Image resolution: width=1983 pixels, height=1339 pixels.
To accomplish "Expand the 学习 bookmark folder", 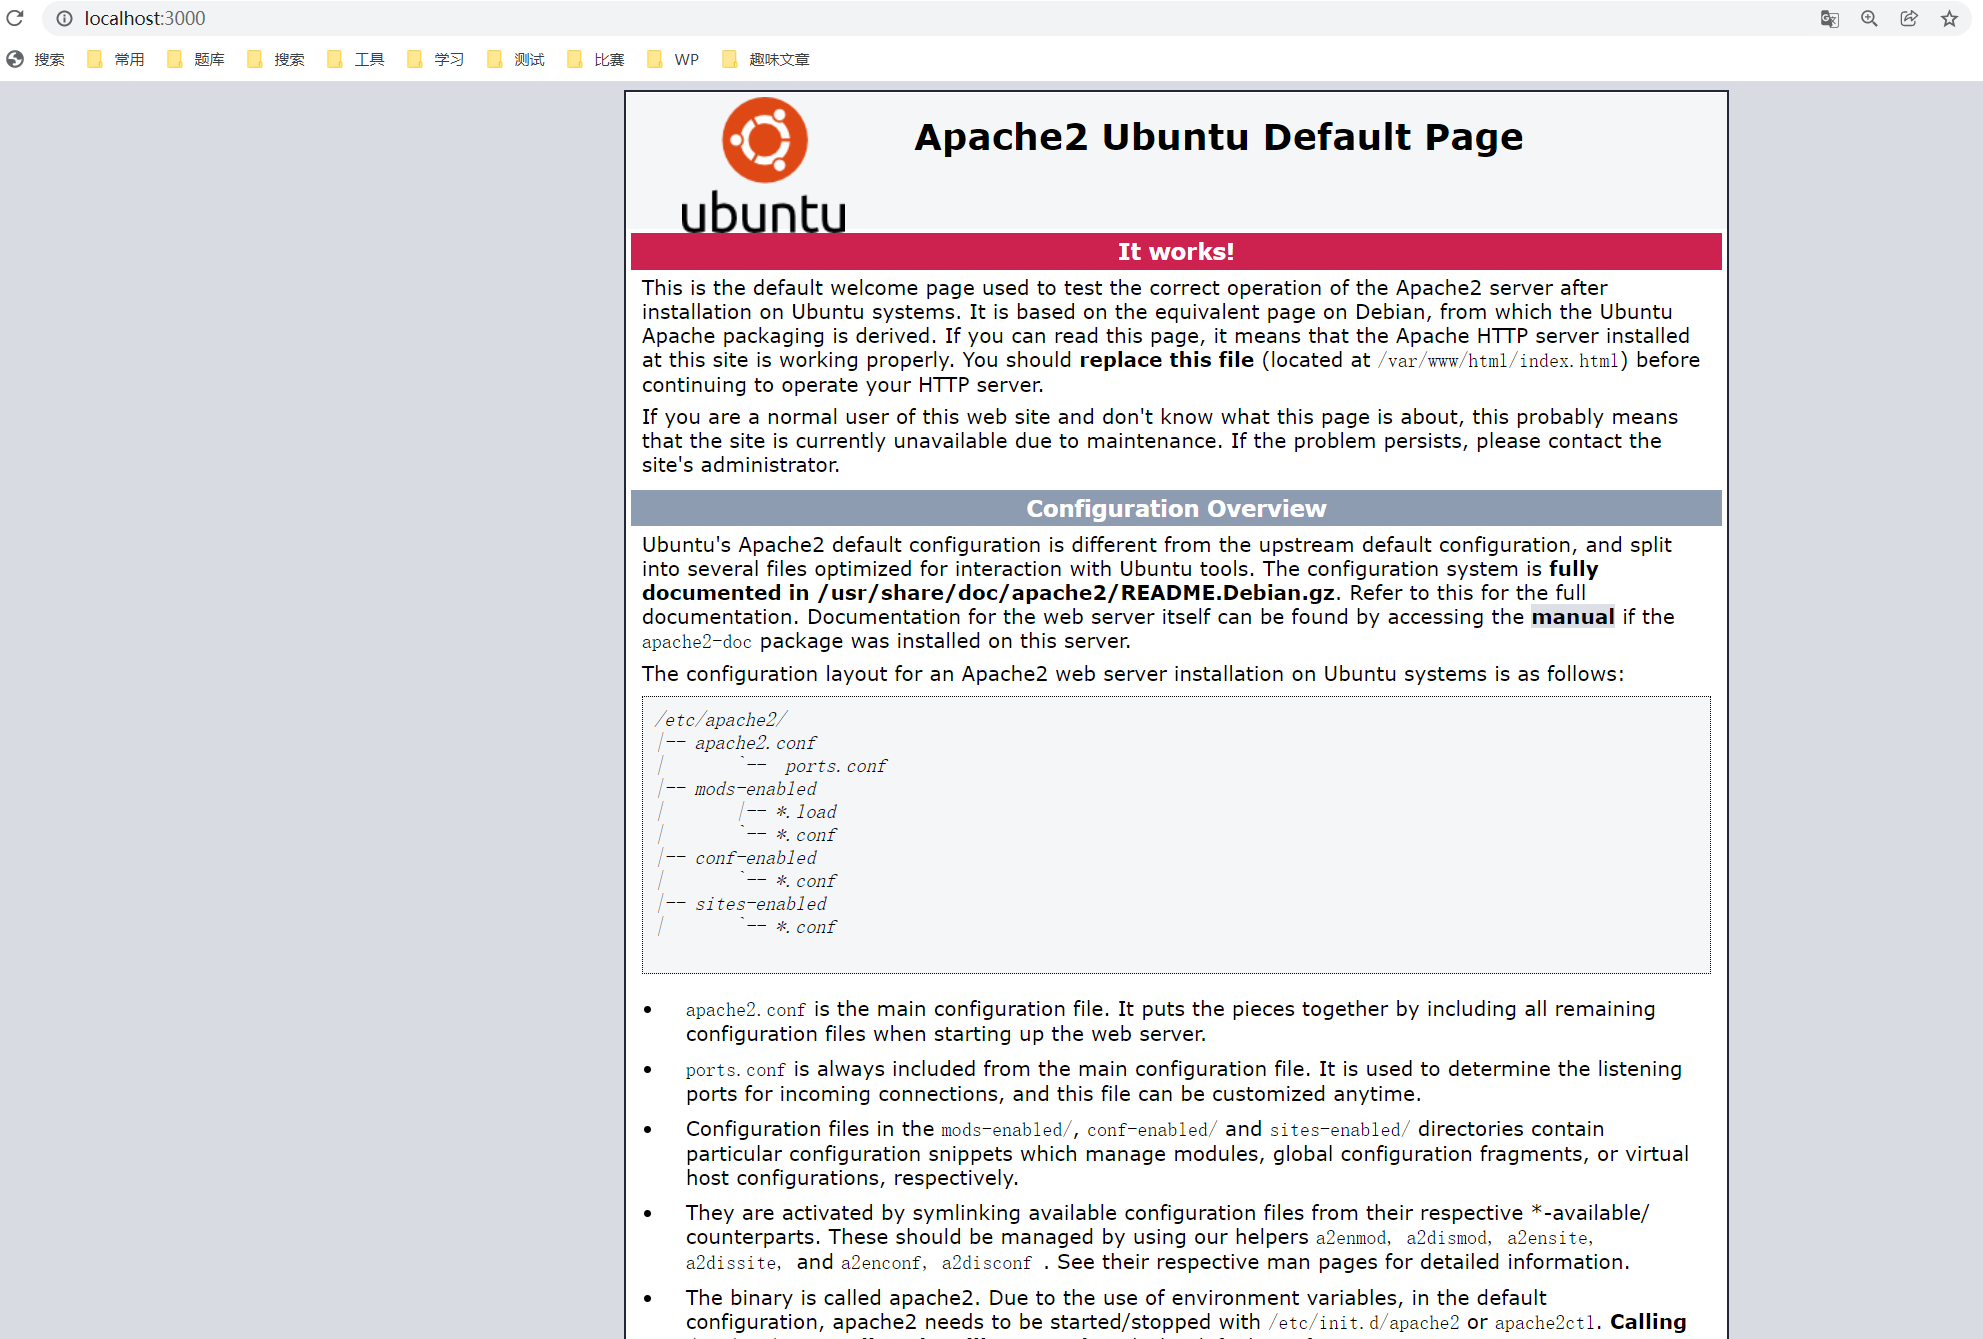I will (436, 59).
